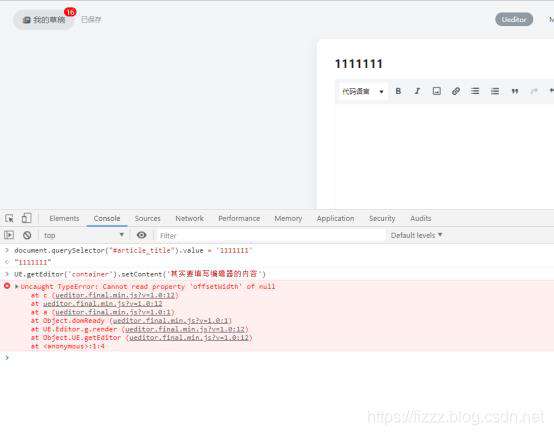This screenshot has width=554, height=435.
Task: Show the console sidebar icon
Action: coord(9,235)
